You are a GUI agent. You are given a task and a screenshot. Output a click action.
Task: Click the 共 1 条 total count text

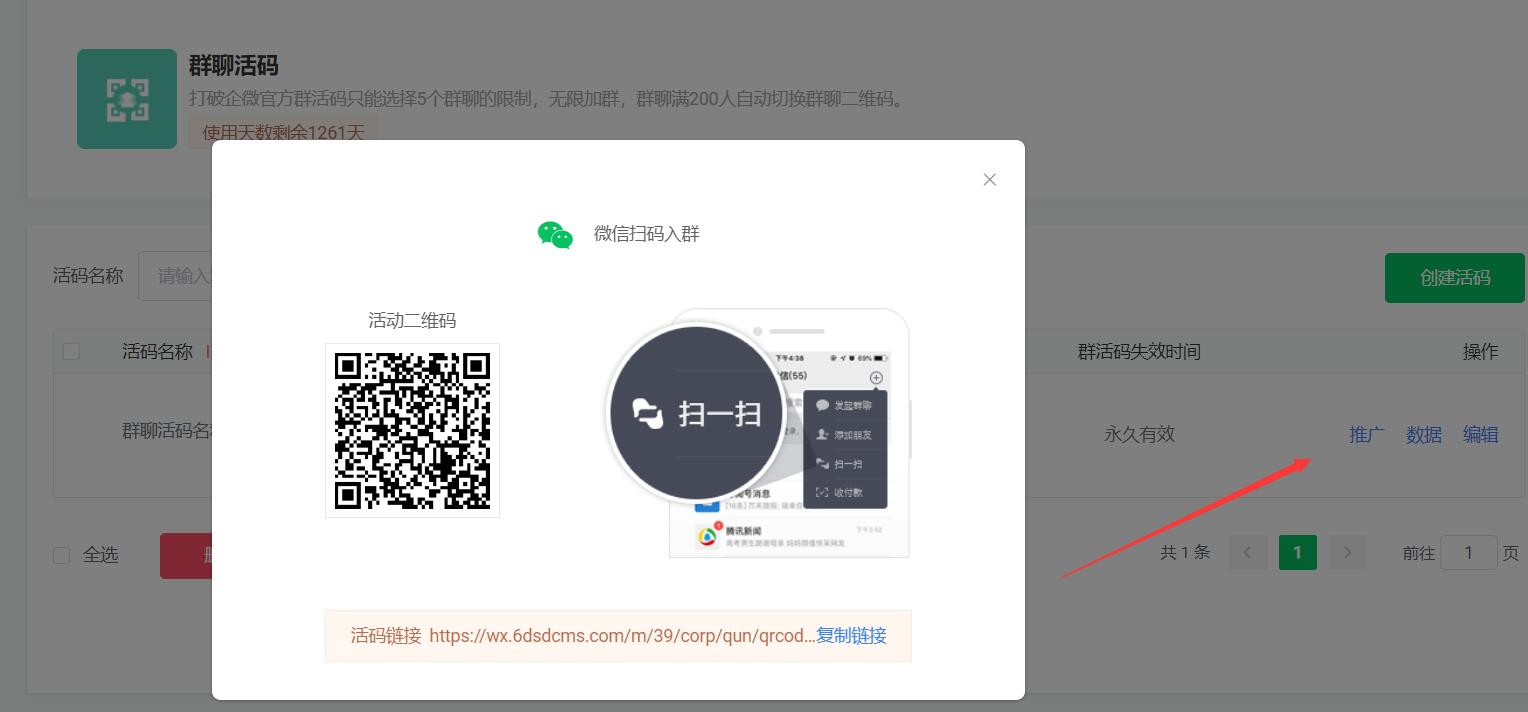1185,552
